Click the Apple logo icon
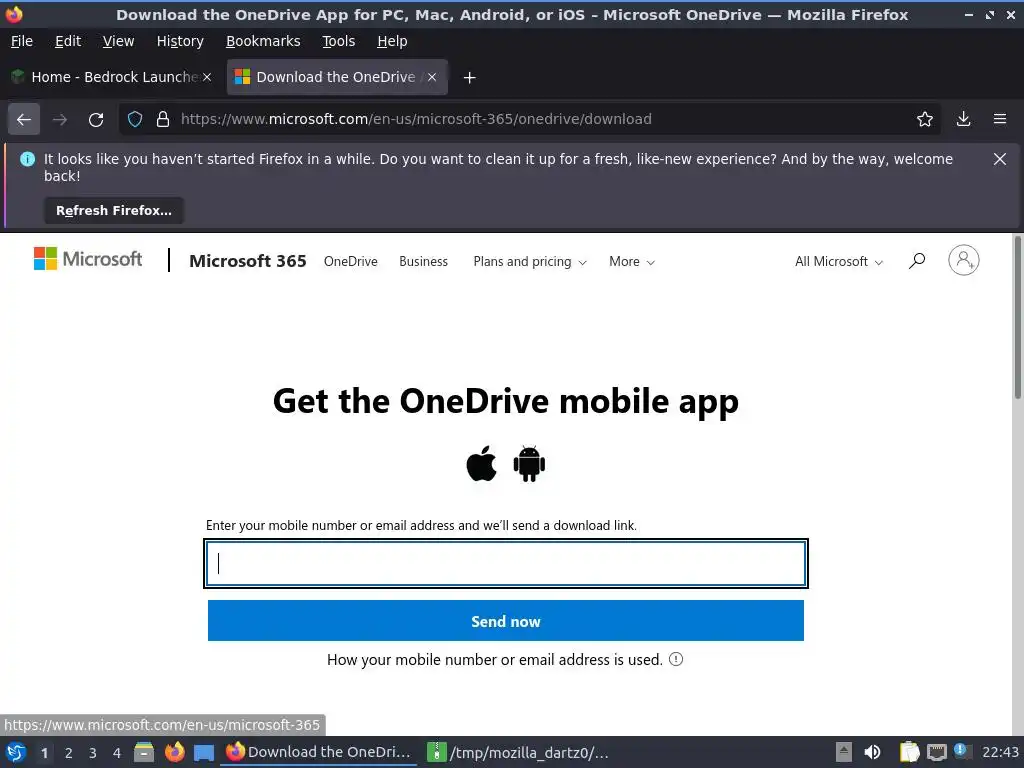 coord(481,464)
